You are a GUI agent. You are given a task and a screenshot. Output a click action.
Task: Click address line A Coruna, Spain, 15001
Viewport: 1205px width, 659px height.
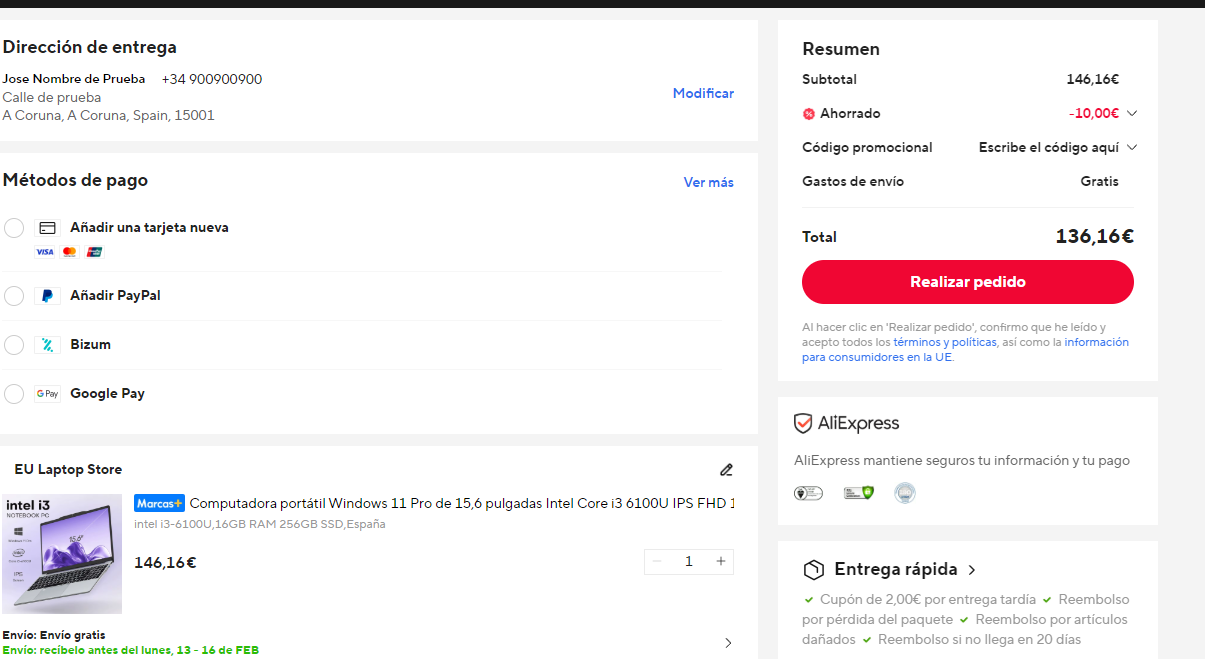pyautogui.click(x=108, y=116)
